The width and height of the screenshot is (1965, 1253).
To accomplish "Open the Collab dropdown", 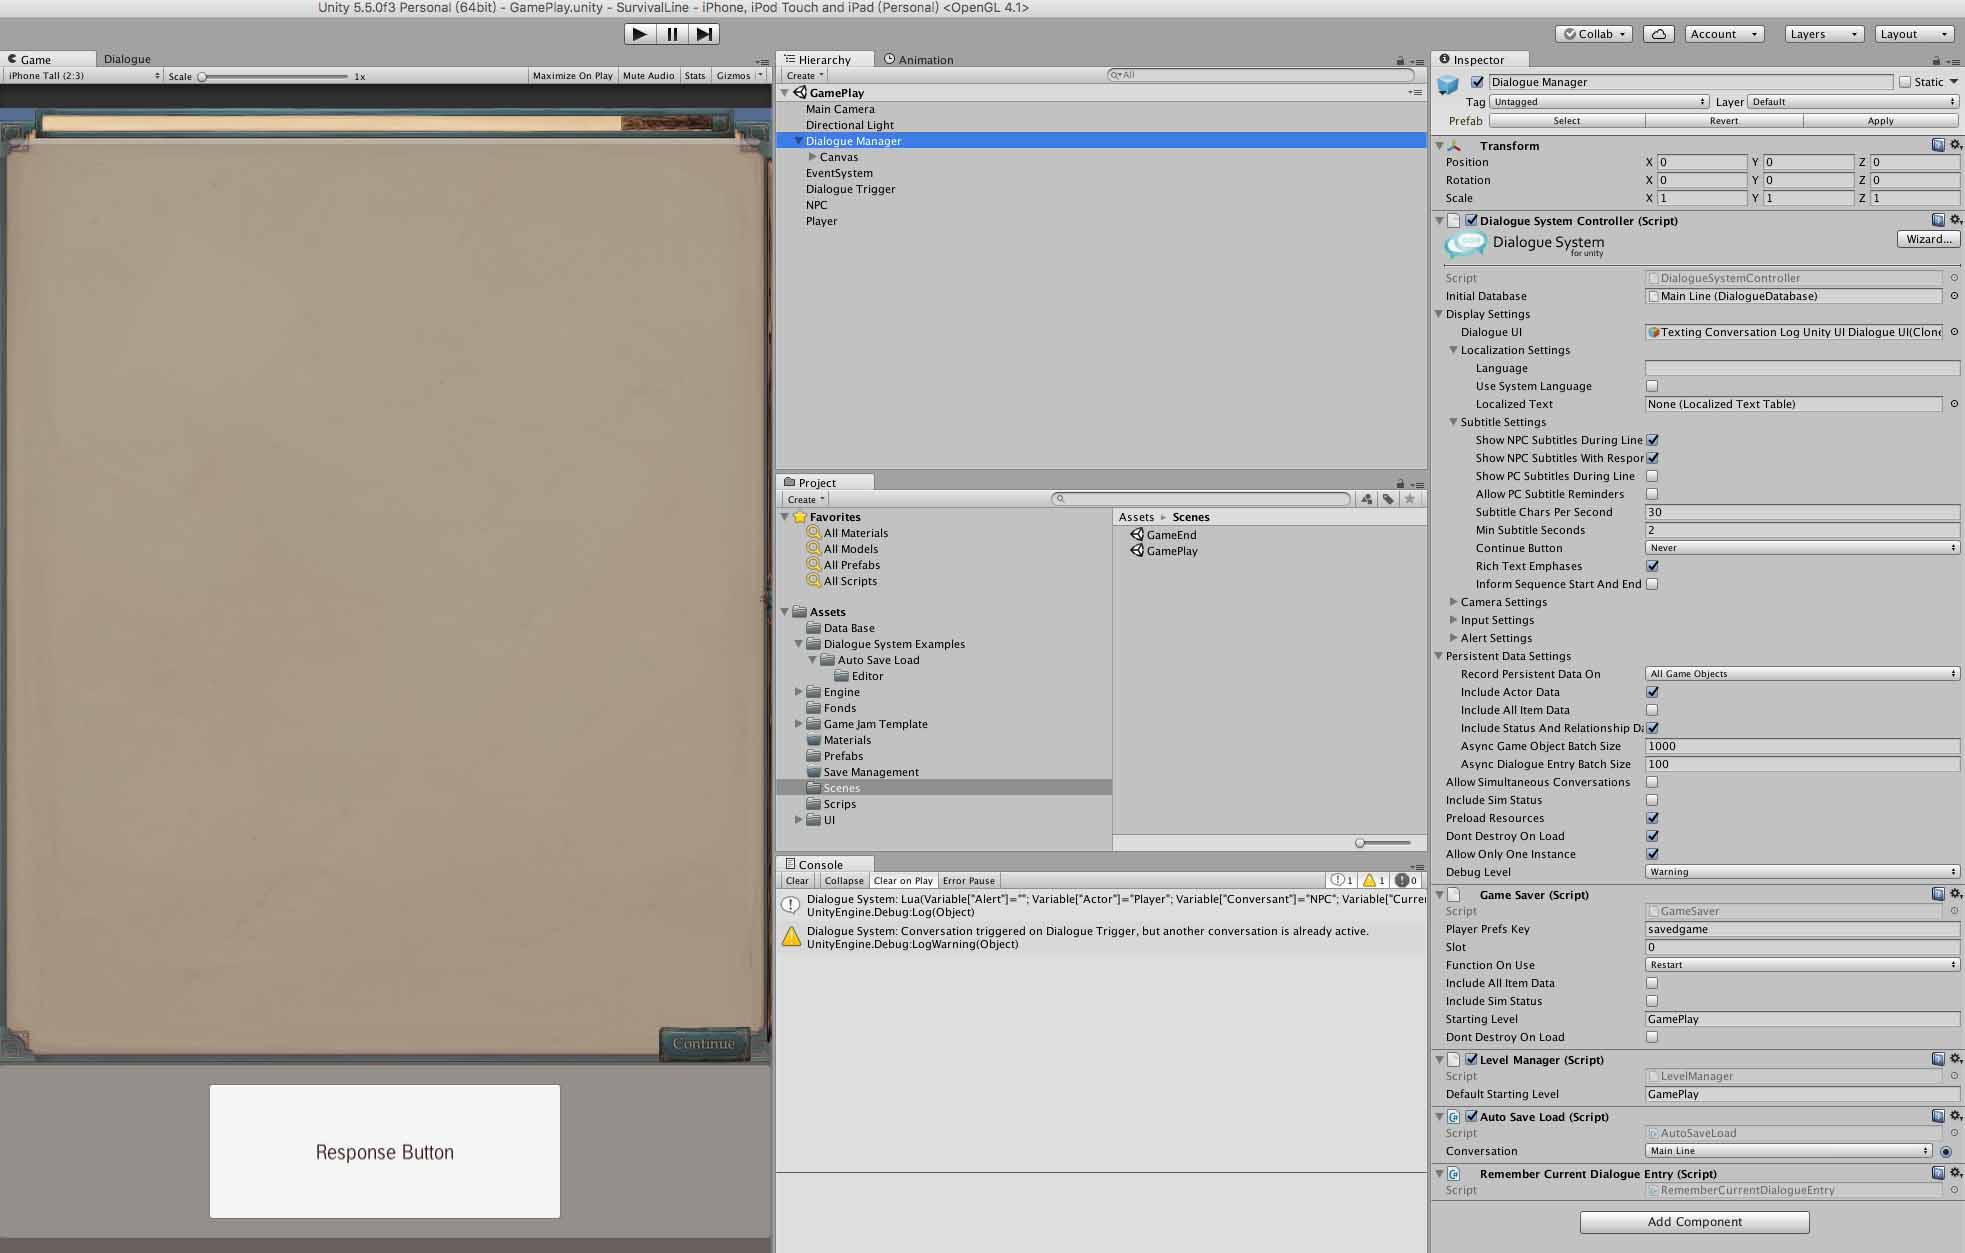I will click(1595, 34).
